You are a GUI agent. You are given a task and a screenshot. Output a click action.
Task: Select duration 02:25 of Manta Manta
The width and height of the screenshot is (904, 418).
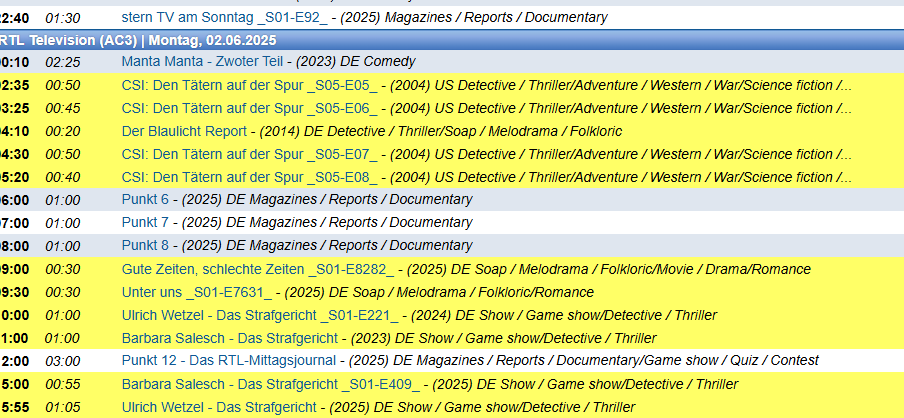(x=63, y=62)
